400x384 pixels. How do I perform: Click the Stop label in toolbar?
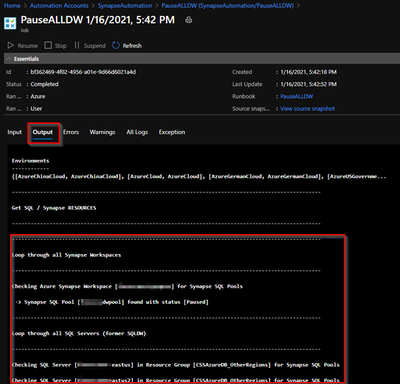point(60,46)
